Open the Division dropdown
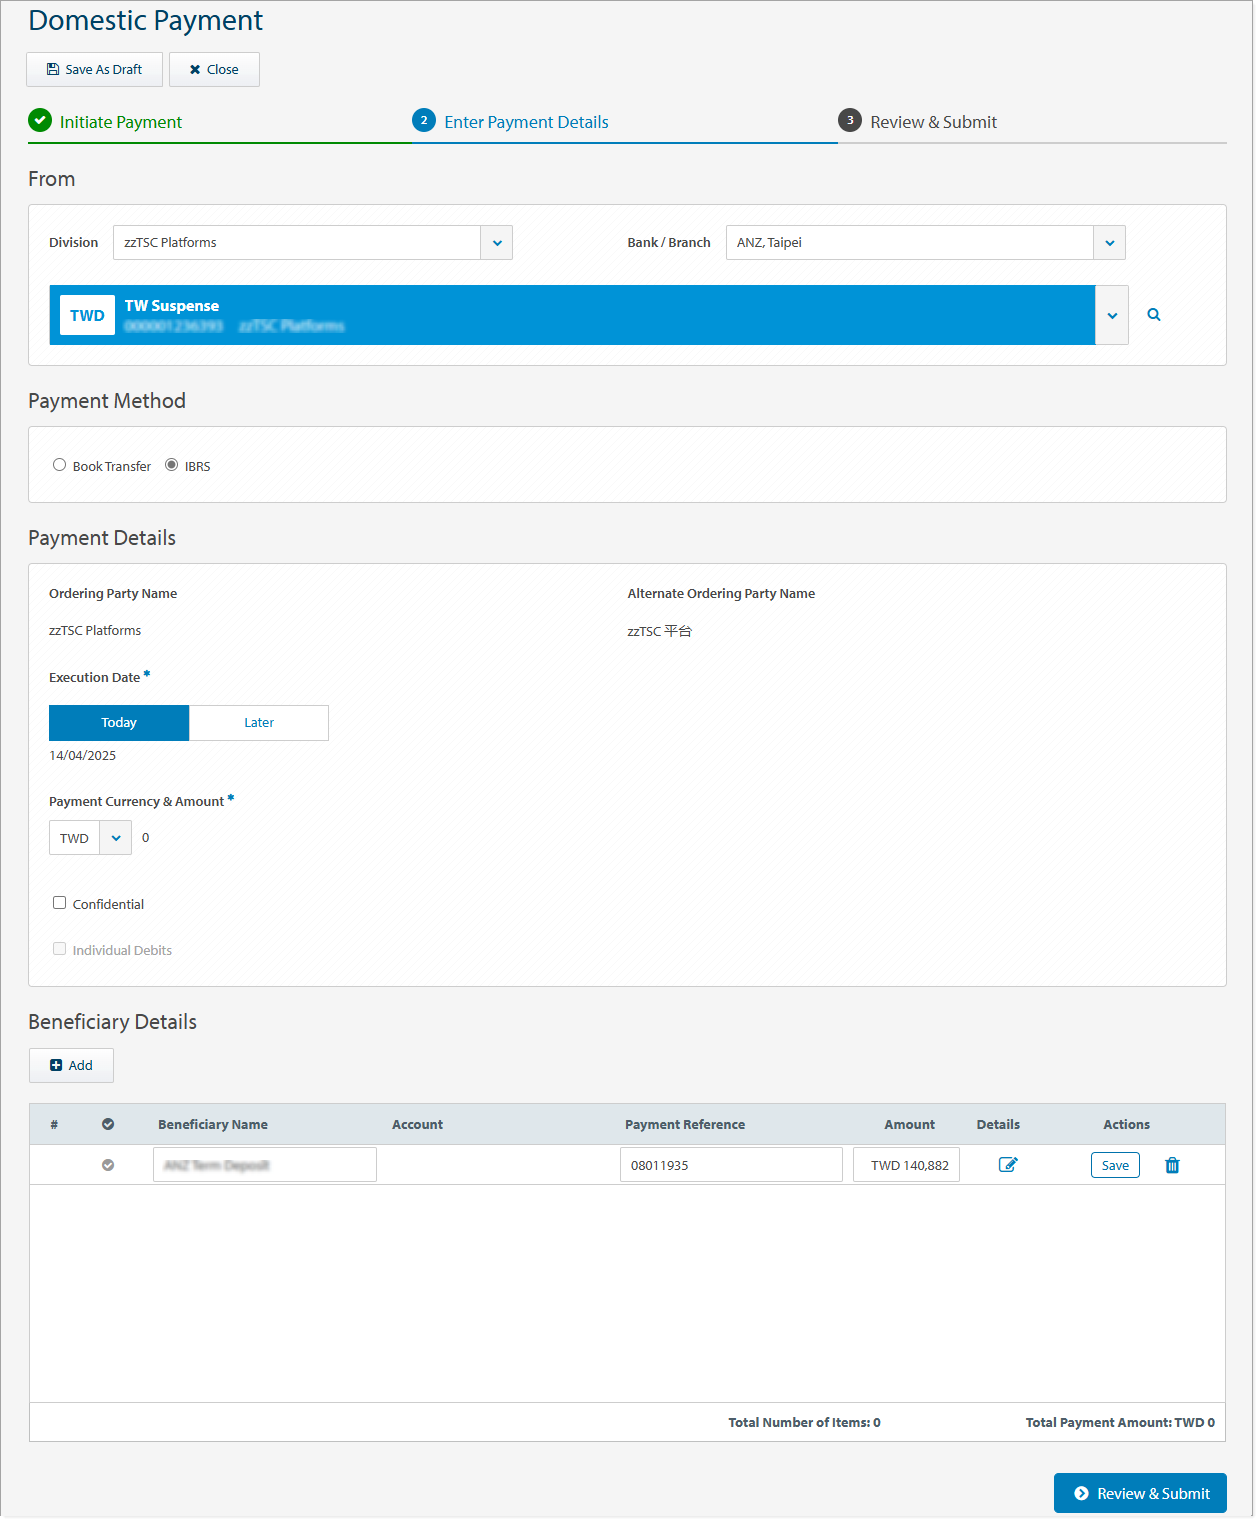1259x1522 pixels. click(x=497, y=242)
